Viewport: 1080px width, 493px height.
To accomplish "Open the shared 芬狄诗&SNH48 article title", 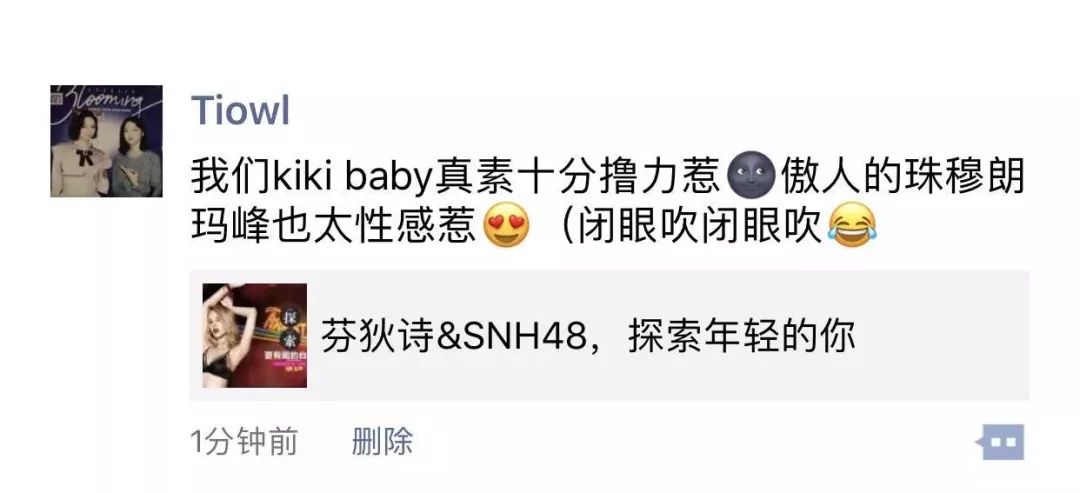I will [589, 337].
